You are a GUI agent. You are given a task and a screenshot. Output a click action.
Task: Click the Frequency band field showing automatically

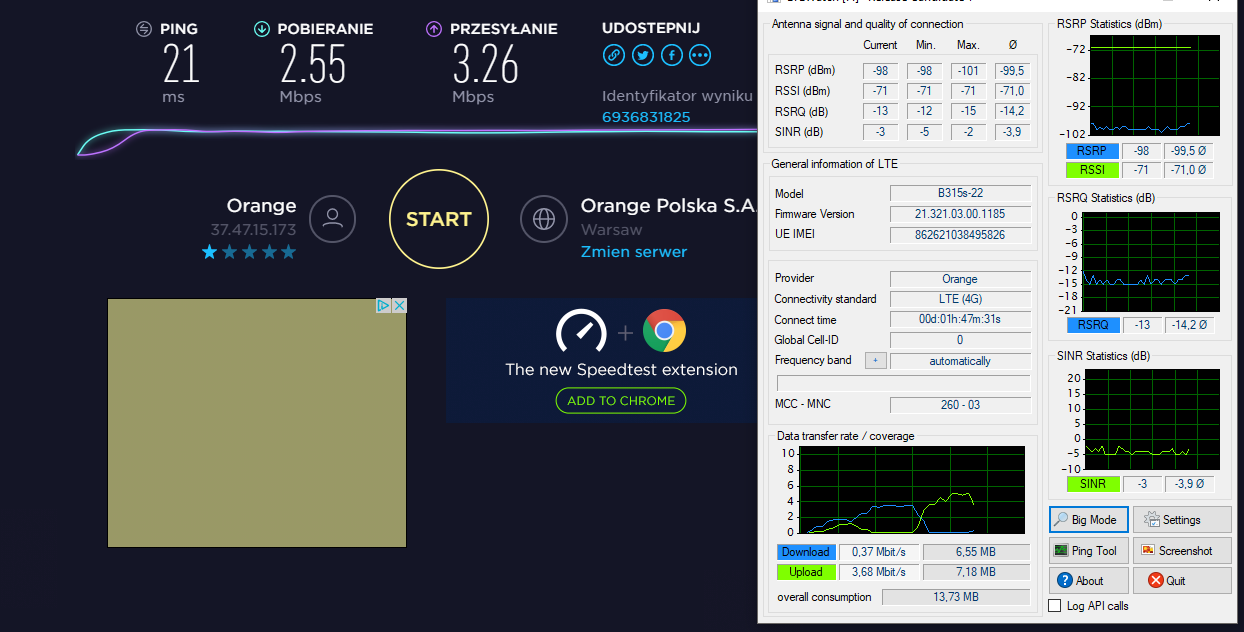tap(960, 361)
